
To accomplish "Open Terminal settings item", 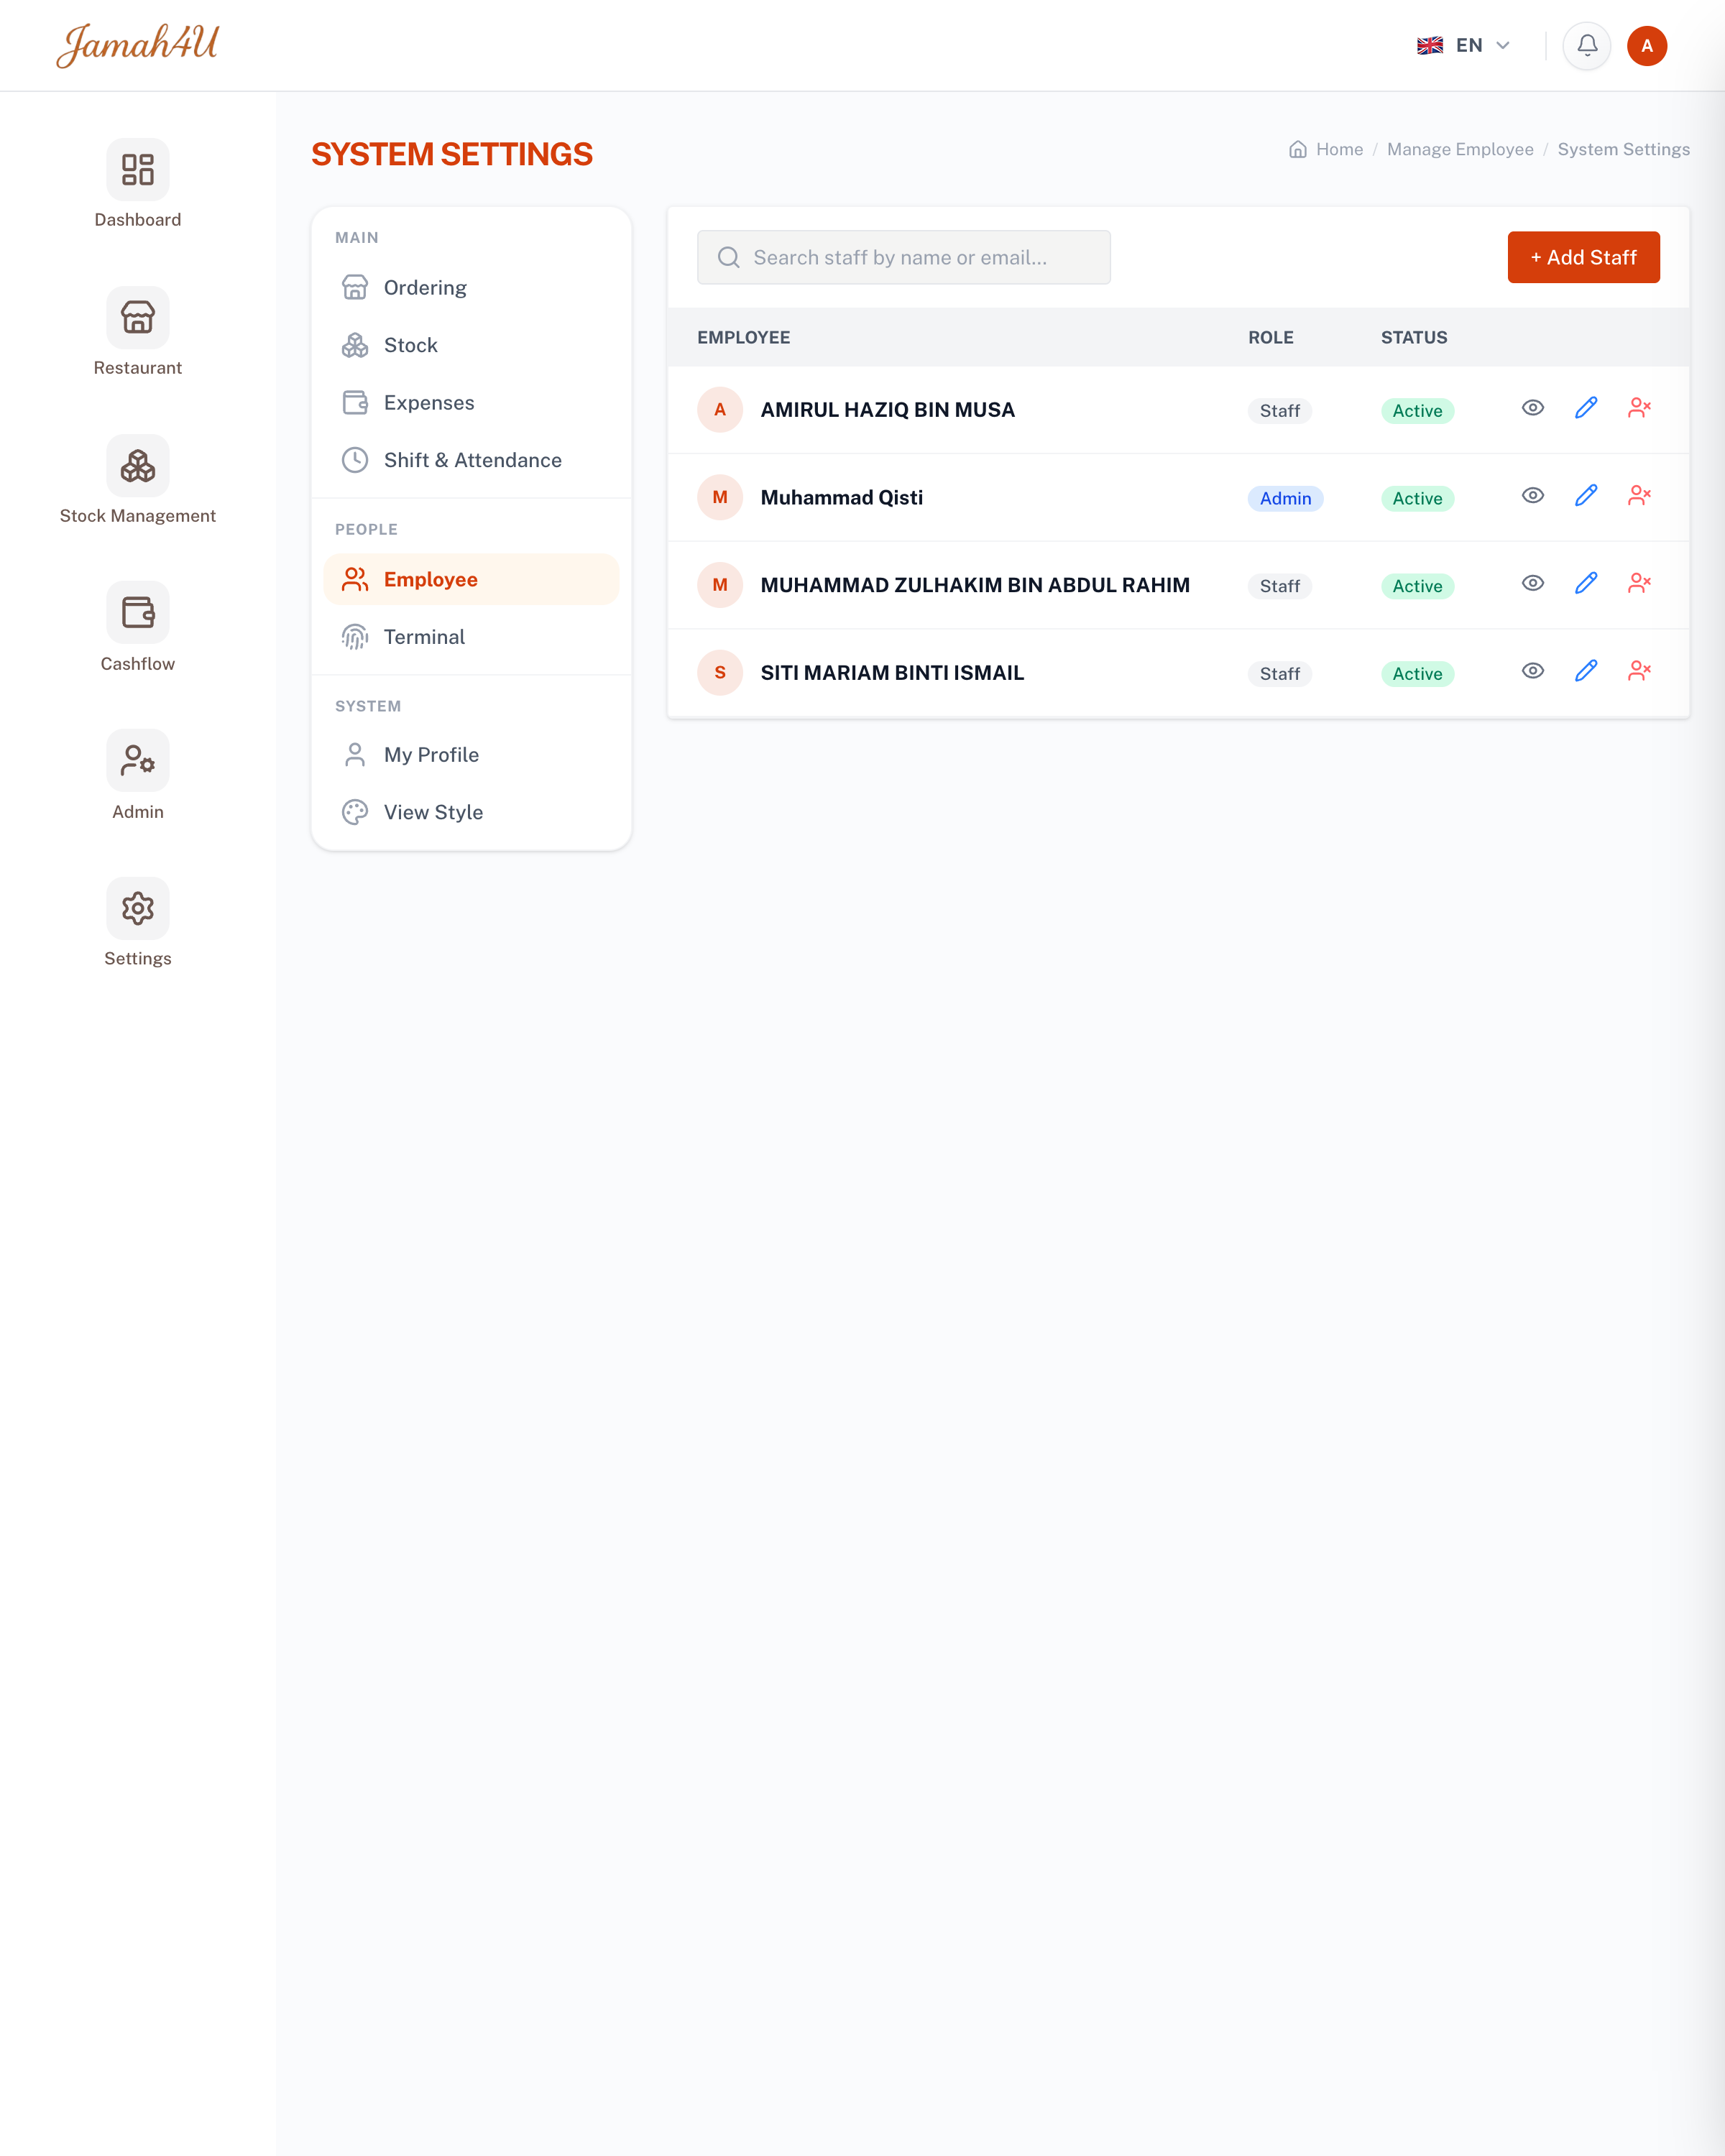I will 471,637.
